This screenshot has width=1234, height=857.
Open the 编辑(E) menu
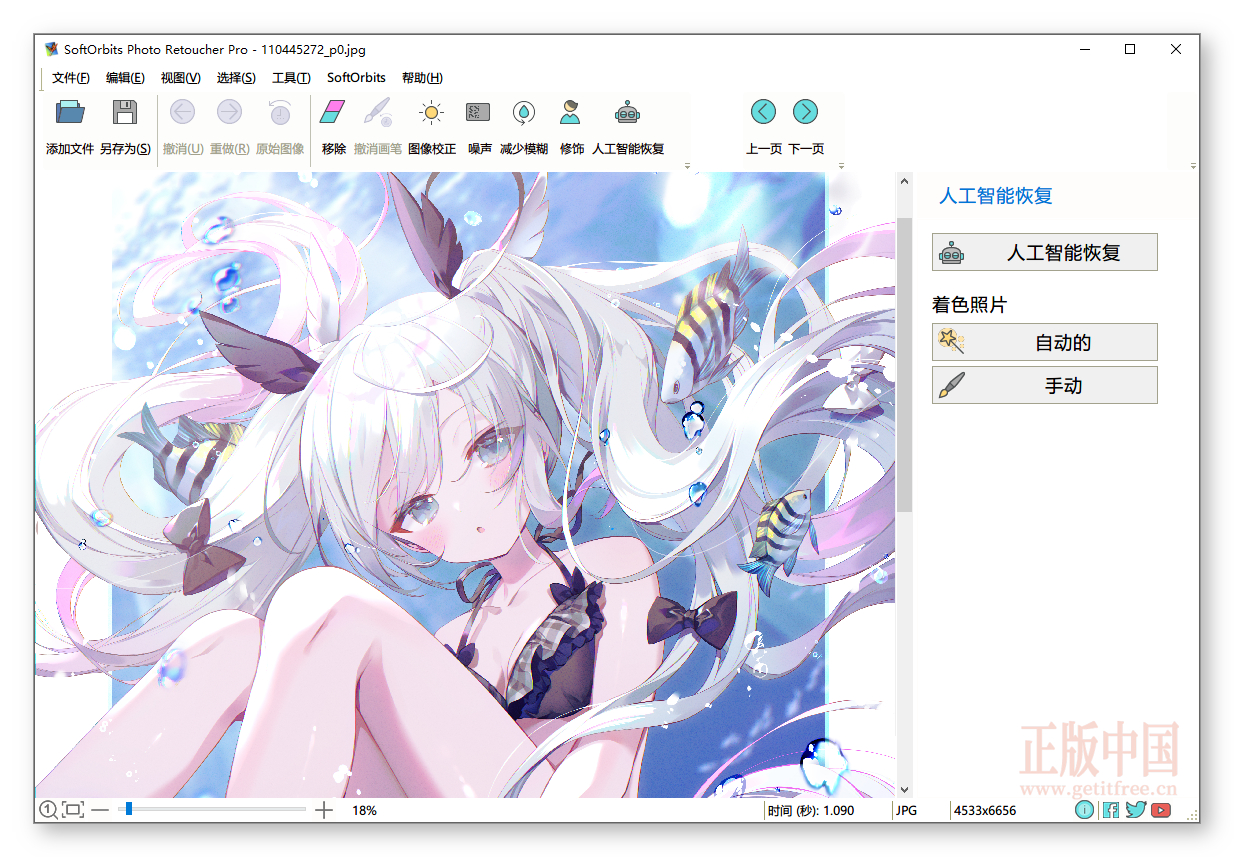[125, 78]
